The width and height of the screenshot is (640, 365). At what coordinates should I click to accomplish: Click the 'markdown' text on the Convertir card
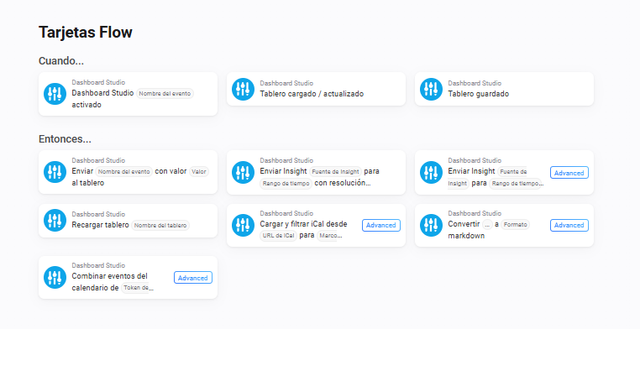(466, 236)
